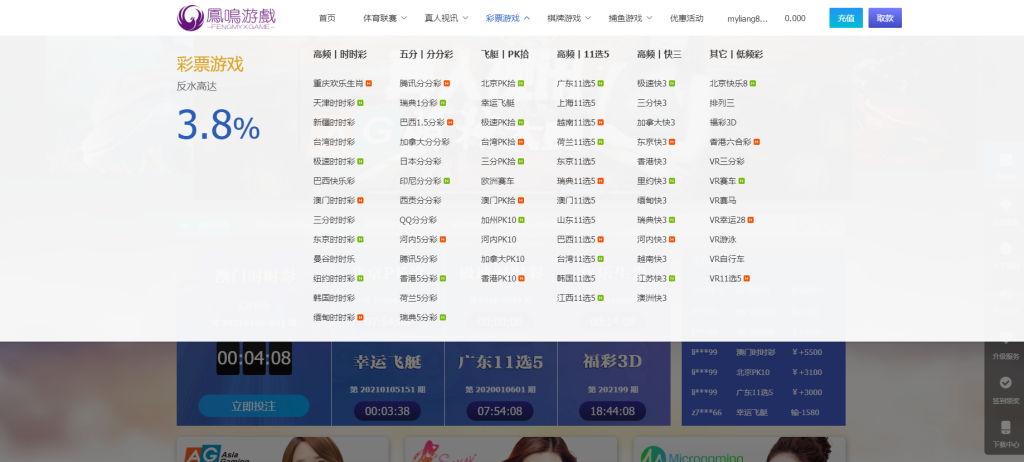Viewport: 1024px width, 462px height.
Task: Open the 北京PK拾 lottery link
Action: 498,83
